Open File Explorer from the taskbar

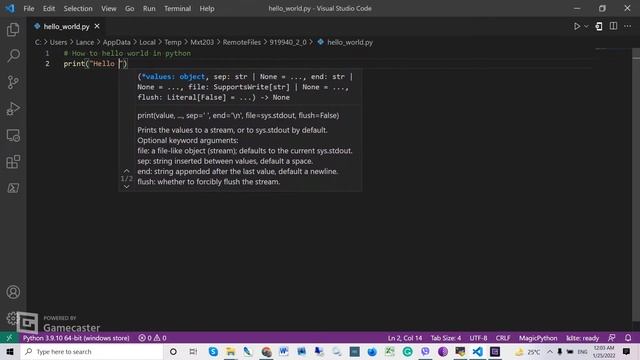click(x=231, y=351)
